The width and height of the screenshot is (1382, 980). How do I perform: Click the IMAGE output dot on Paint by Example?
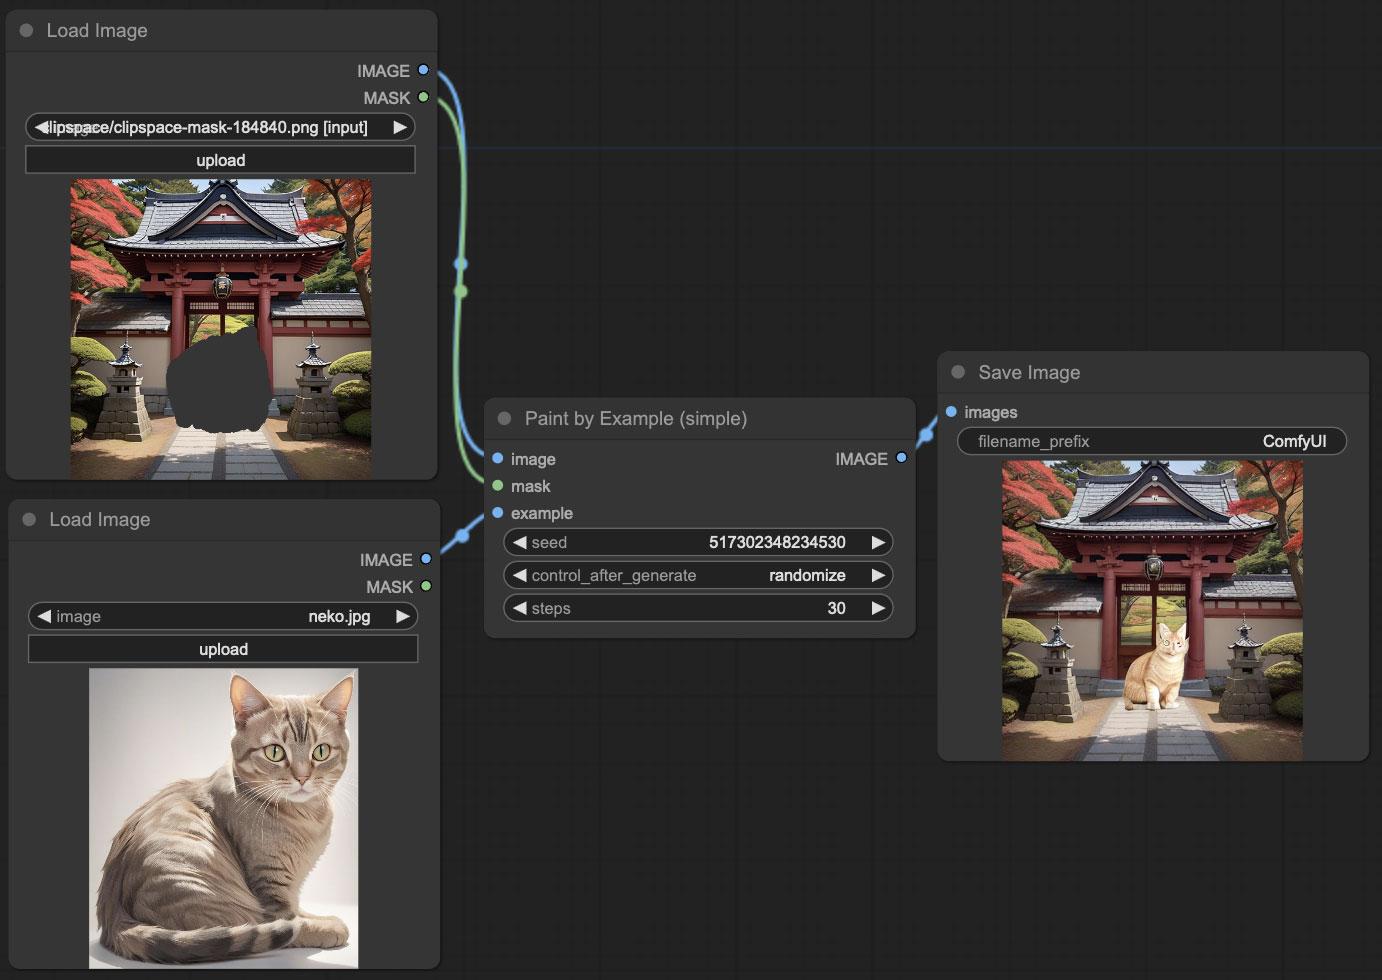(x=901, y=458)
